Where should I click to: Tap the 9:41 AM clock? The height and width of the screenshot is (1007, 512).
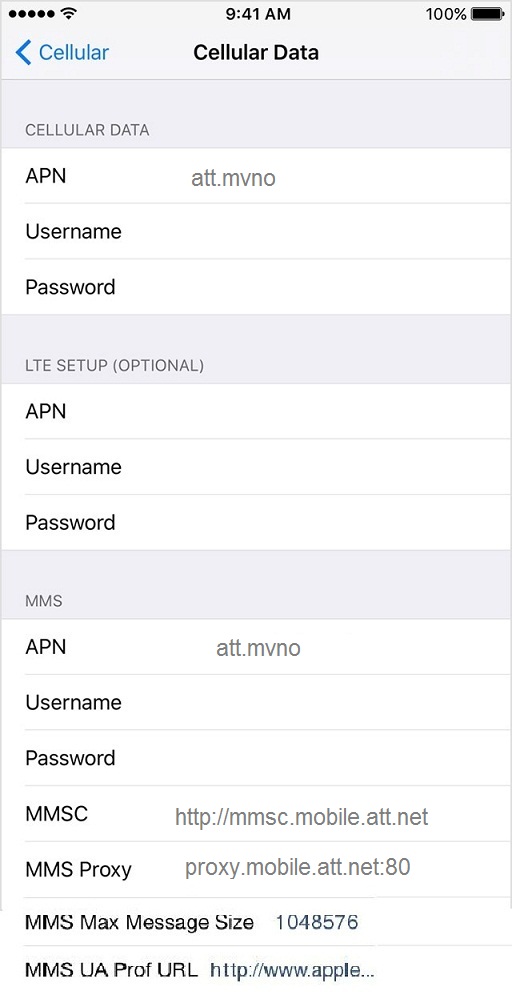258,13
